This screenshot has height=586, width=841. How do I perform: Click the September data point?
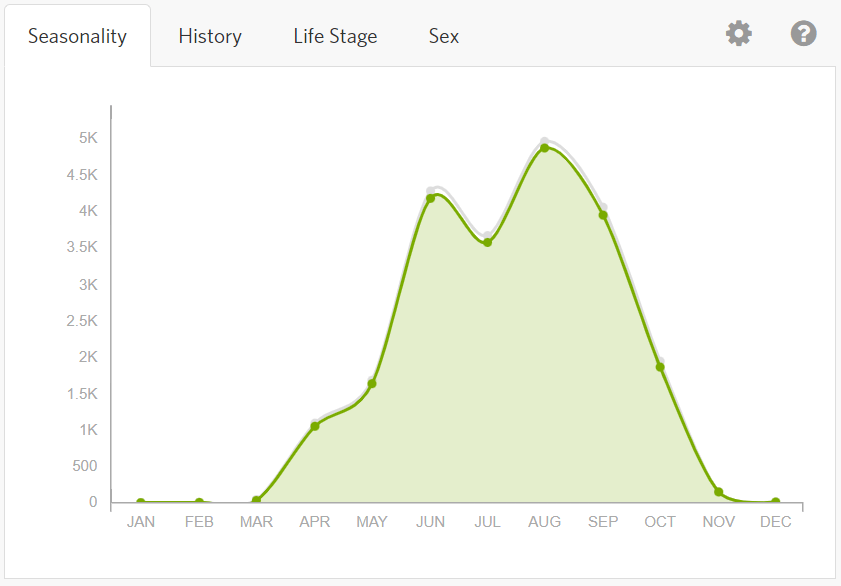(x=603, y=215)
